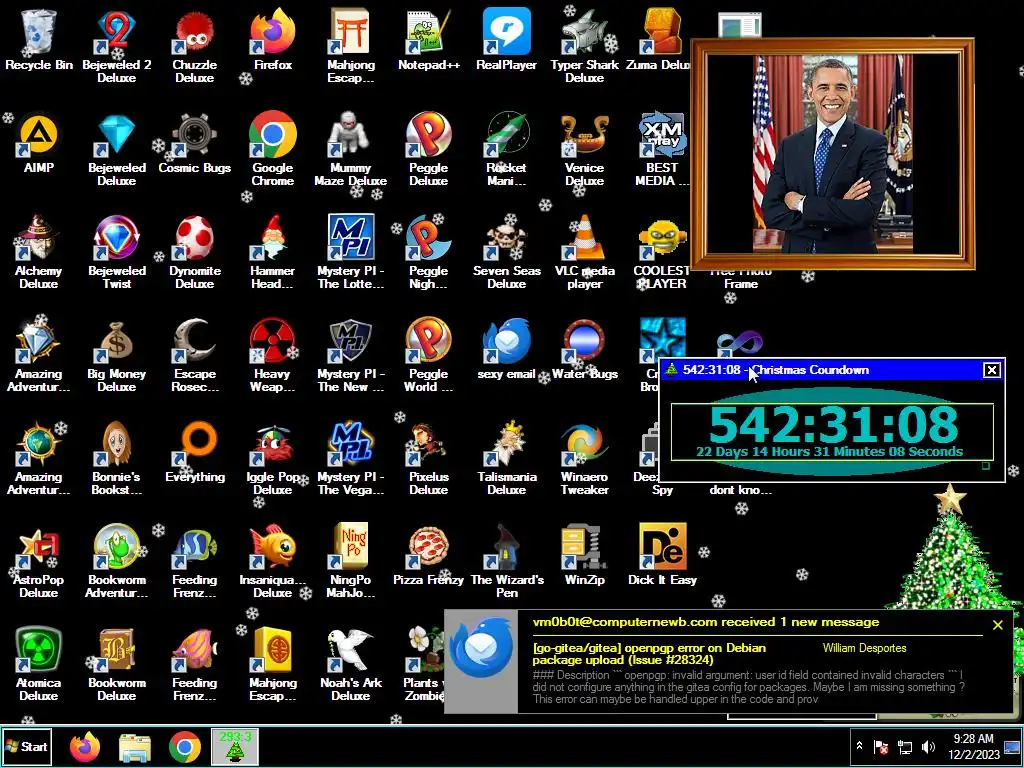Open the Start menu

click(x=27, y=746)
